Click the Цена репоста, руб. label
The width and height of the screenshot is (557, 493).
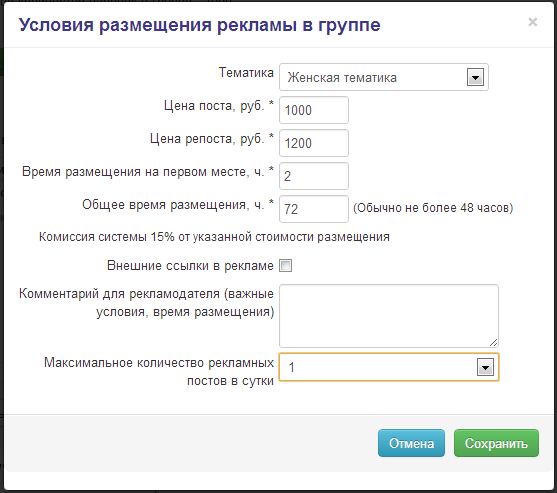pos(212,139)
